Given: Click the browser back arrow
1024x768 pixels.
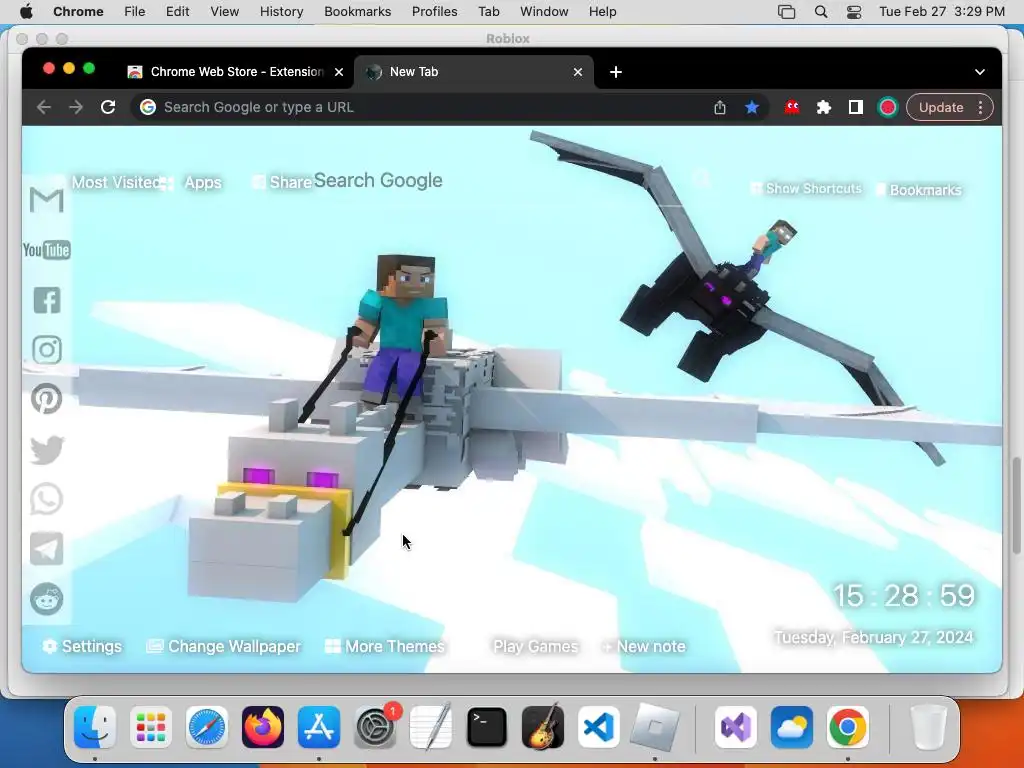Looking at the screenshot, I should pos(44,107).
